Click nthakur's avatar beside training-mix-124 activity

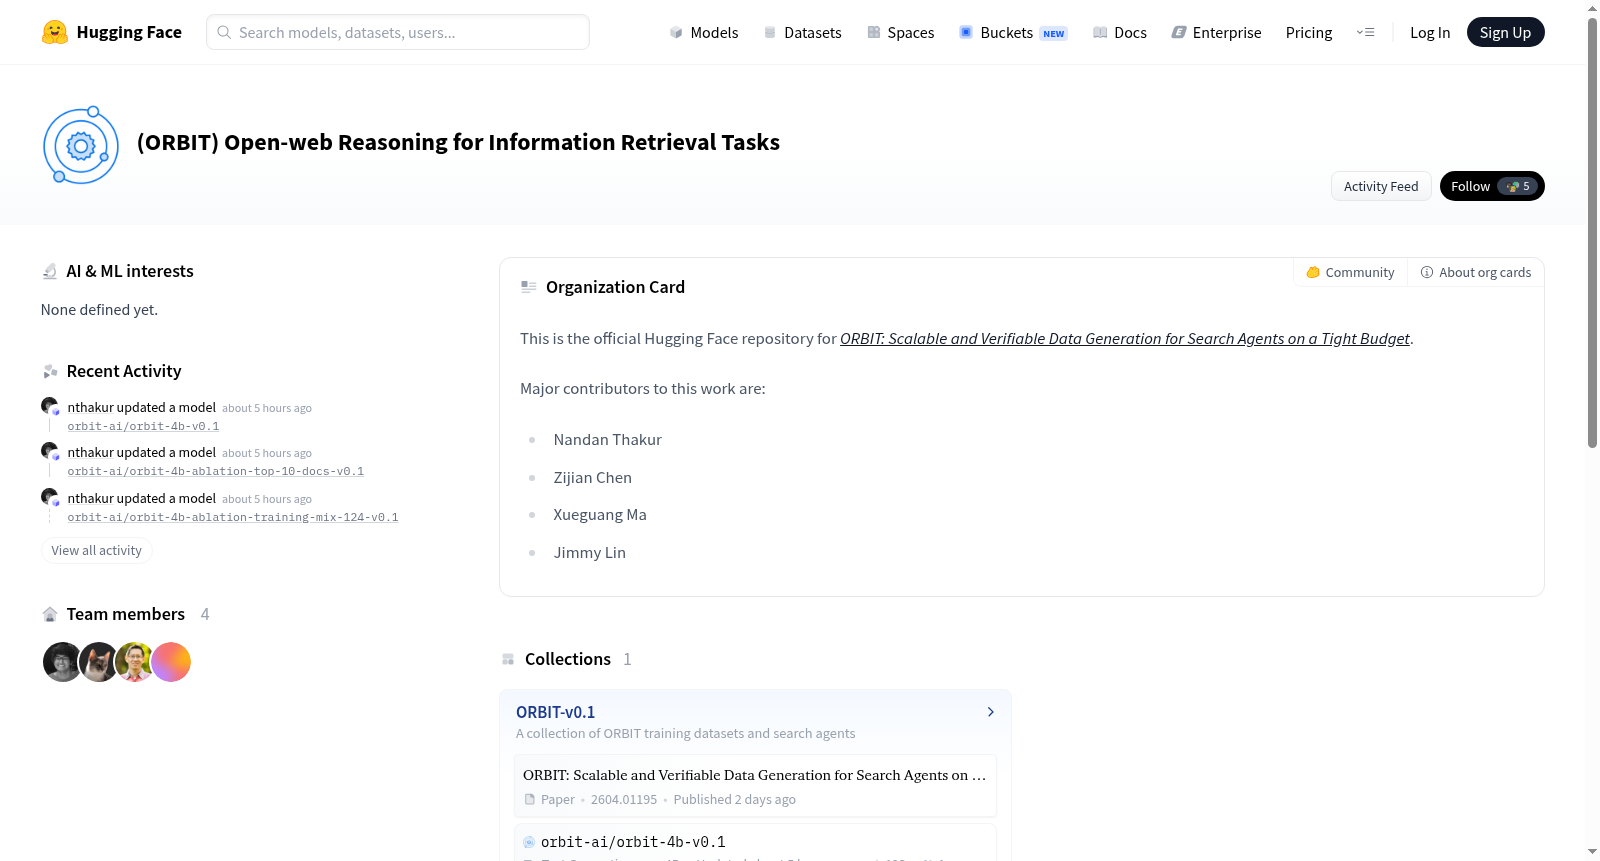49,497
